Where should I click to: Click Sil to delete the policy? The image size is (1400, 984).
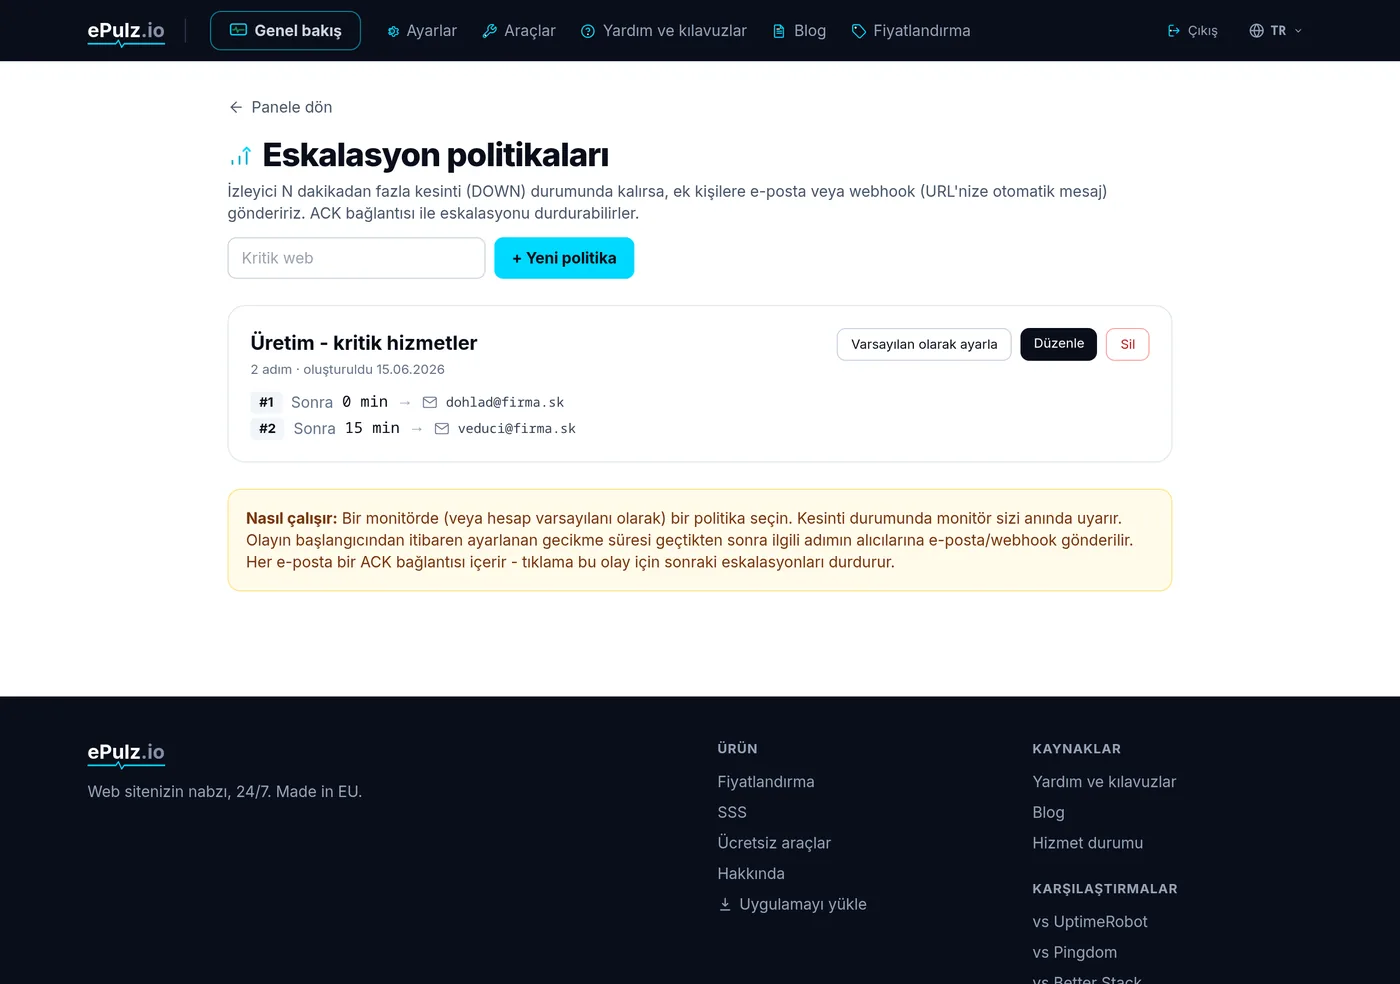tap(1127, 344)
